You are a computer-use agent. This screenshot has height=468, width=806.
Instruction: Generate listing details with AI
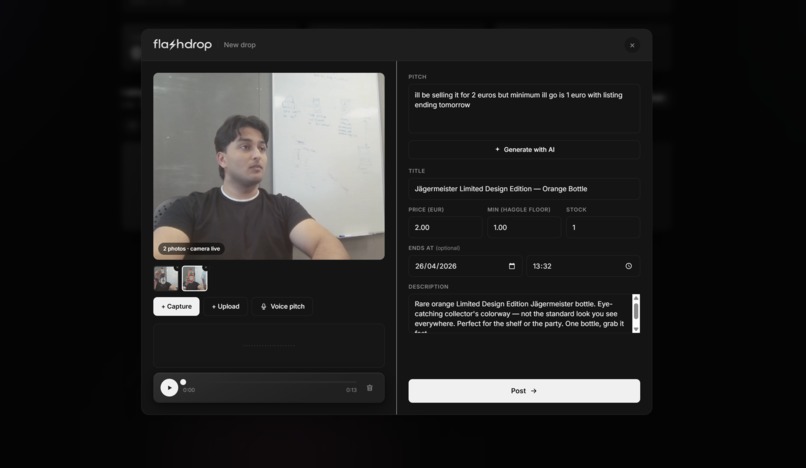coord(524,150)
